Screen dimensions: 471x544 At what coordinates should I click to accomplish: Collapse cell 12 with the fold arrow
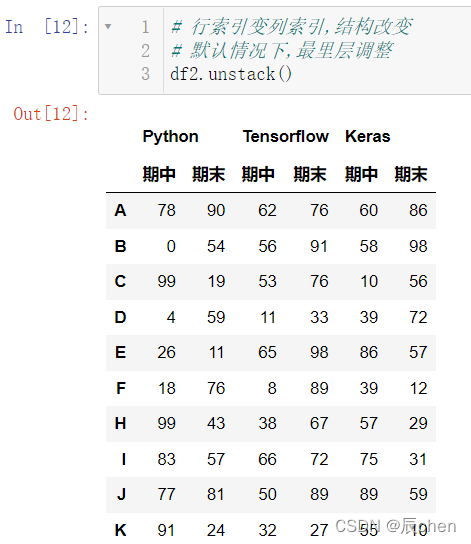point(108,26)
